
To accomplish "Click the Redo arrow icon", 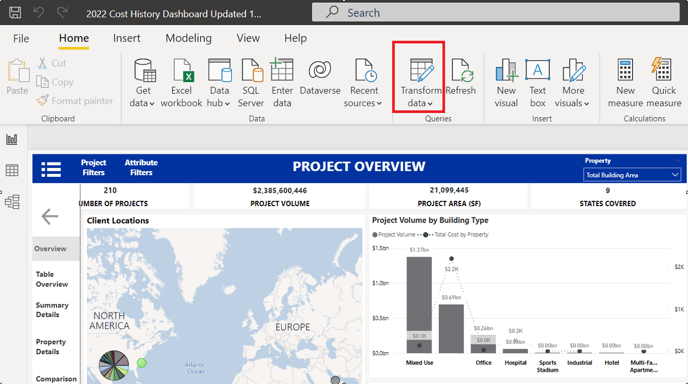I will click(x=62, y=12).
